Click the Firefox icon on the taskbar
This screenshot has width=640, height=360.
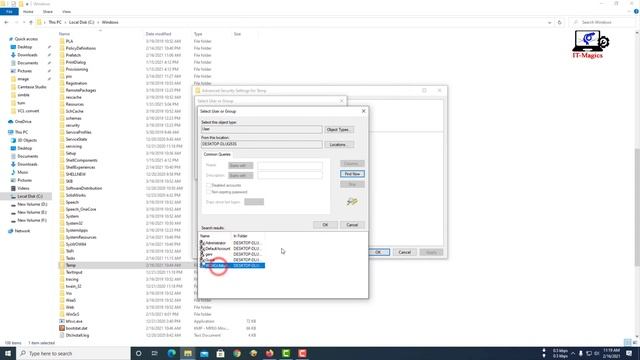269,353
